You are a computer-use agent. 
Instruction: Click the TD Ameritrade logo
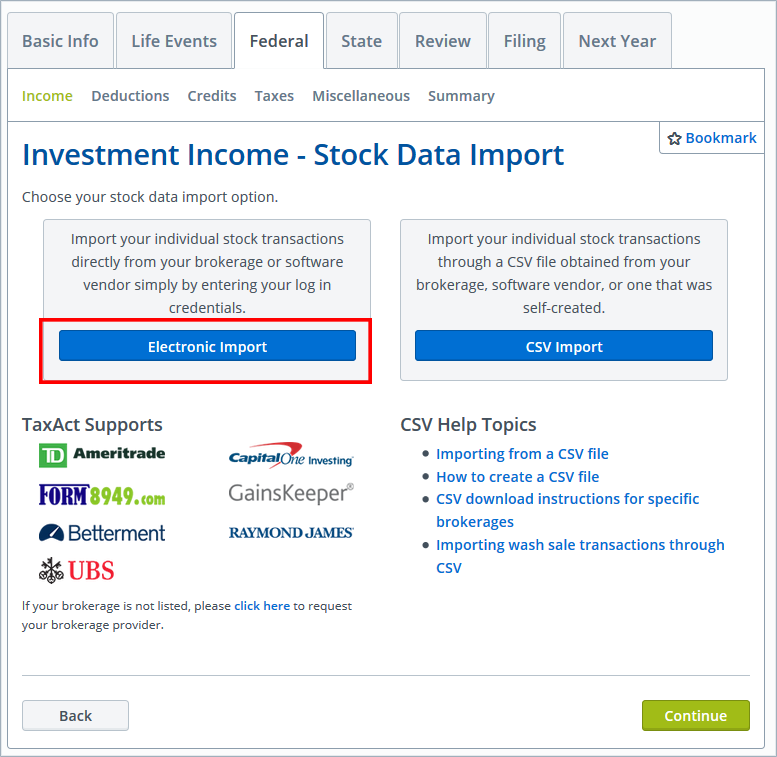(x=102, y=455)
